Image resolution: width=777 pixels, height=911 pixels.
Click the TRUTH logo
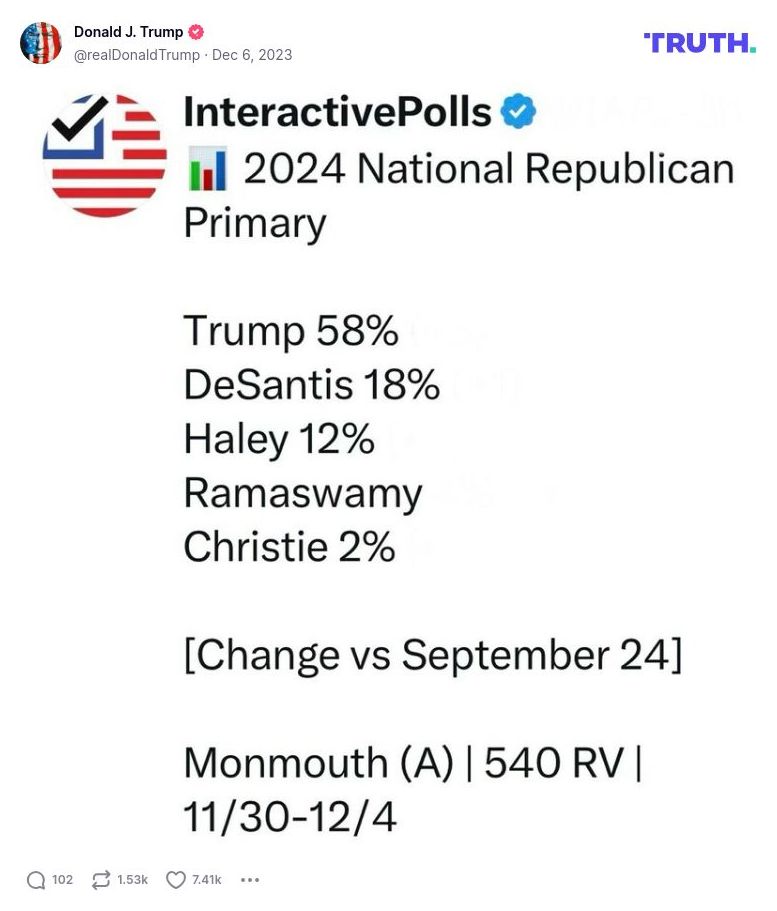point(699,42)
